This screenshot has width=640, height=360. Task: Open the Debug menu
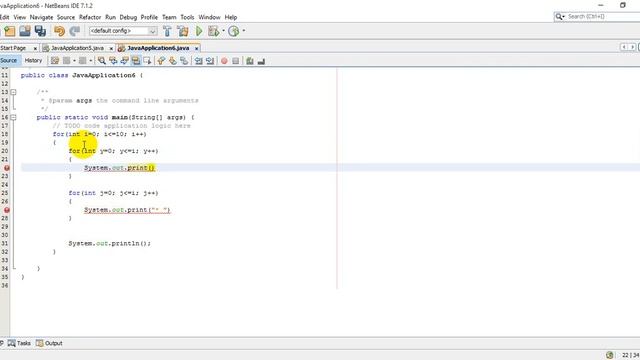pos(128,17)
